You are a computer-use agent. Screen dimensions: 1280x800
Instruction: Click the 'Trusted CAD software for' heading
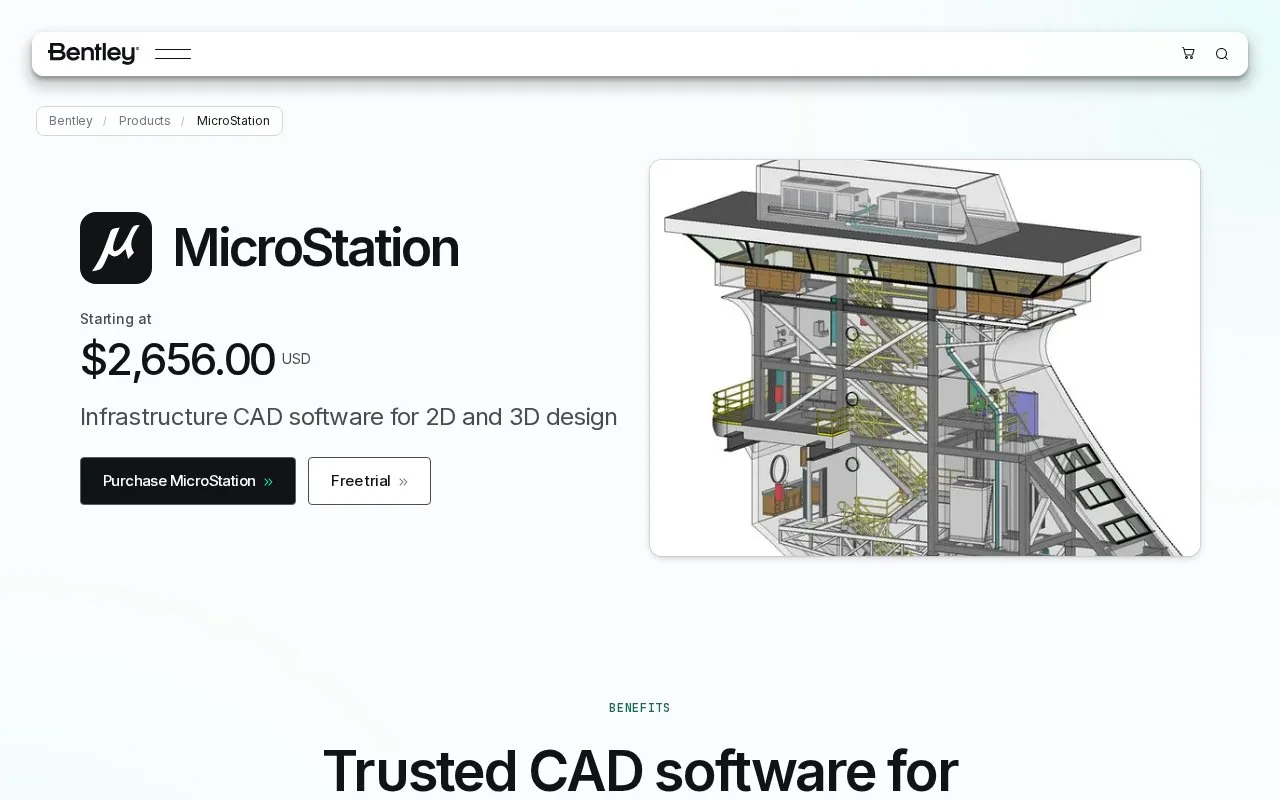[640, 770]
